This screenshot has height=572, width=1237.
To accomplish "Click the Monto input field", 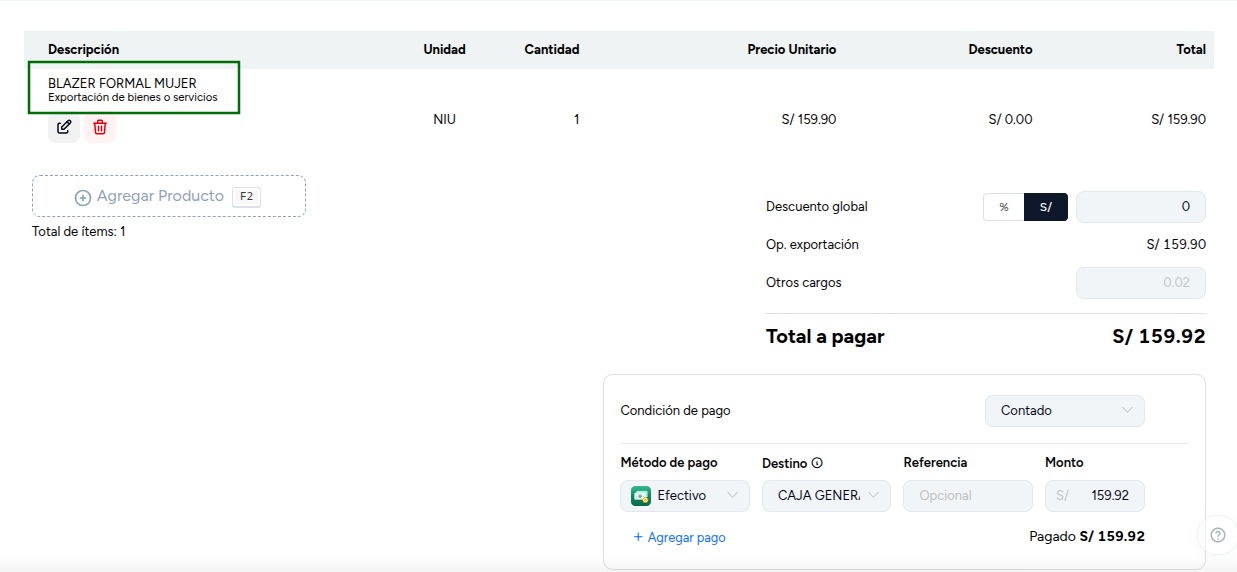I will [1095, 496].
